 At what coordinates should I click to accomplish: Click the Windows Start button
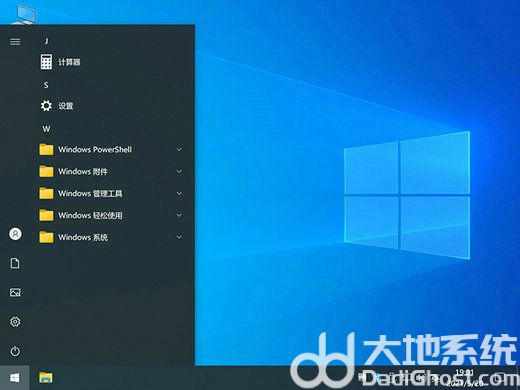14,378
